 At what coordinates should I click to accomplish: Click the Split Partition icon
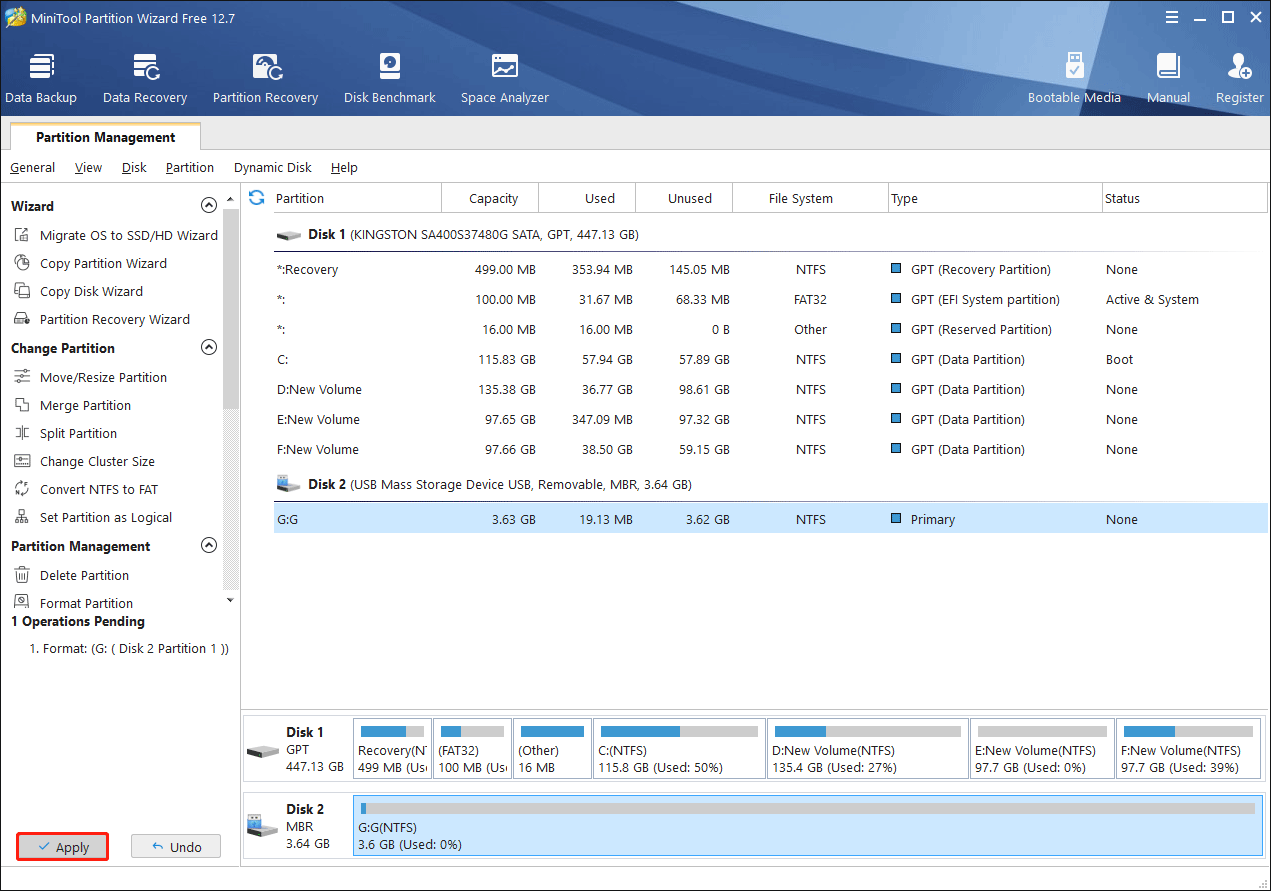21,433
